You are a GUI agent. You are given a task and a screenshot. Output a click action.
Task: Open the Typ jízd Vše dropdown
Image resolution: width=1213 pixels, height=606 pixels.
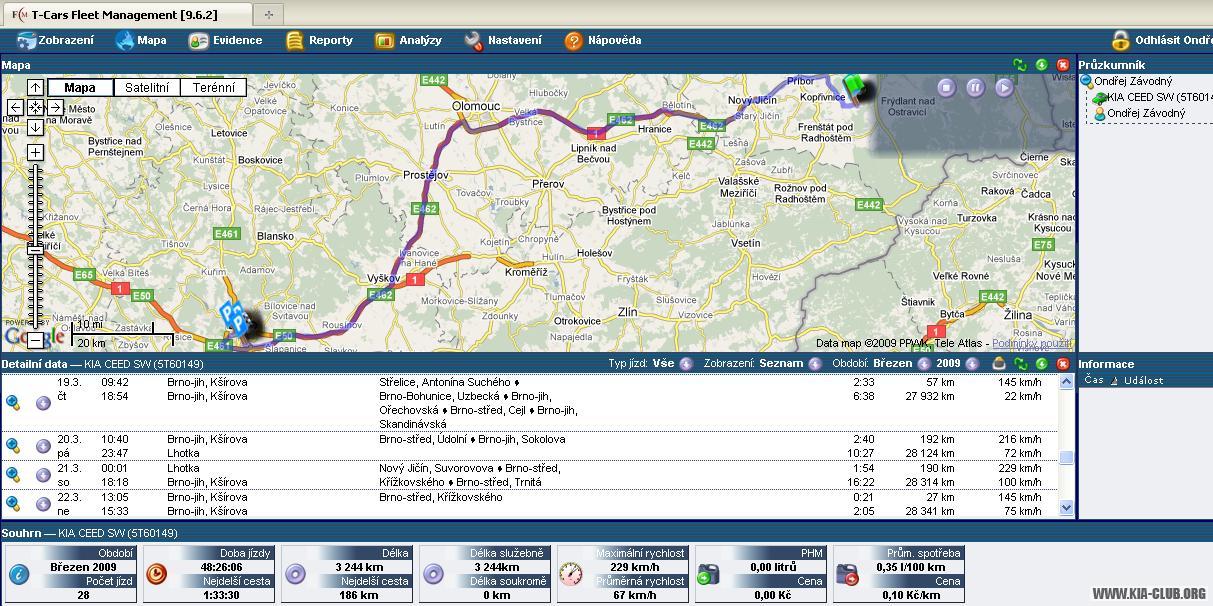(686, 364)
